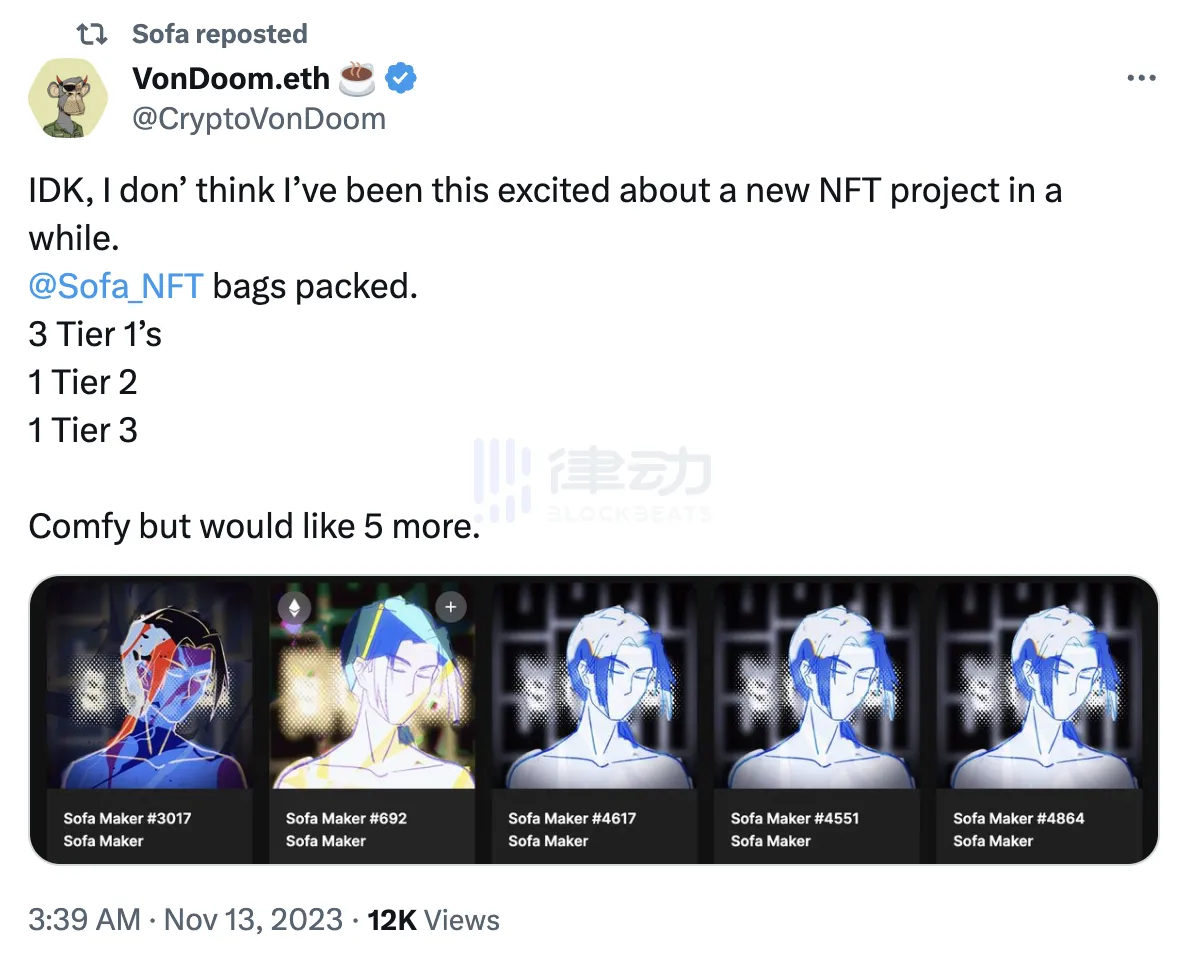This screenshot has height=962, width=1186.
Task: Select the Sofa Maker #4617 artwork image
Action: pyautogui.click(x=595, y=685)
